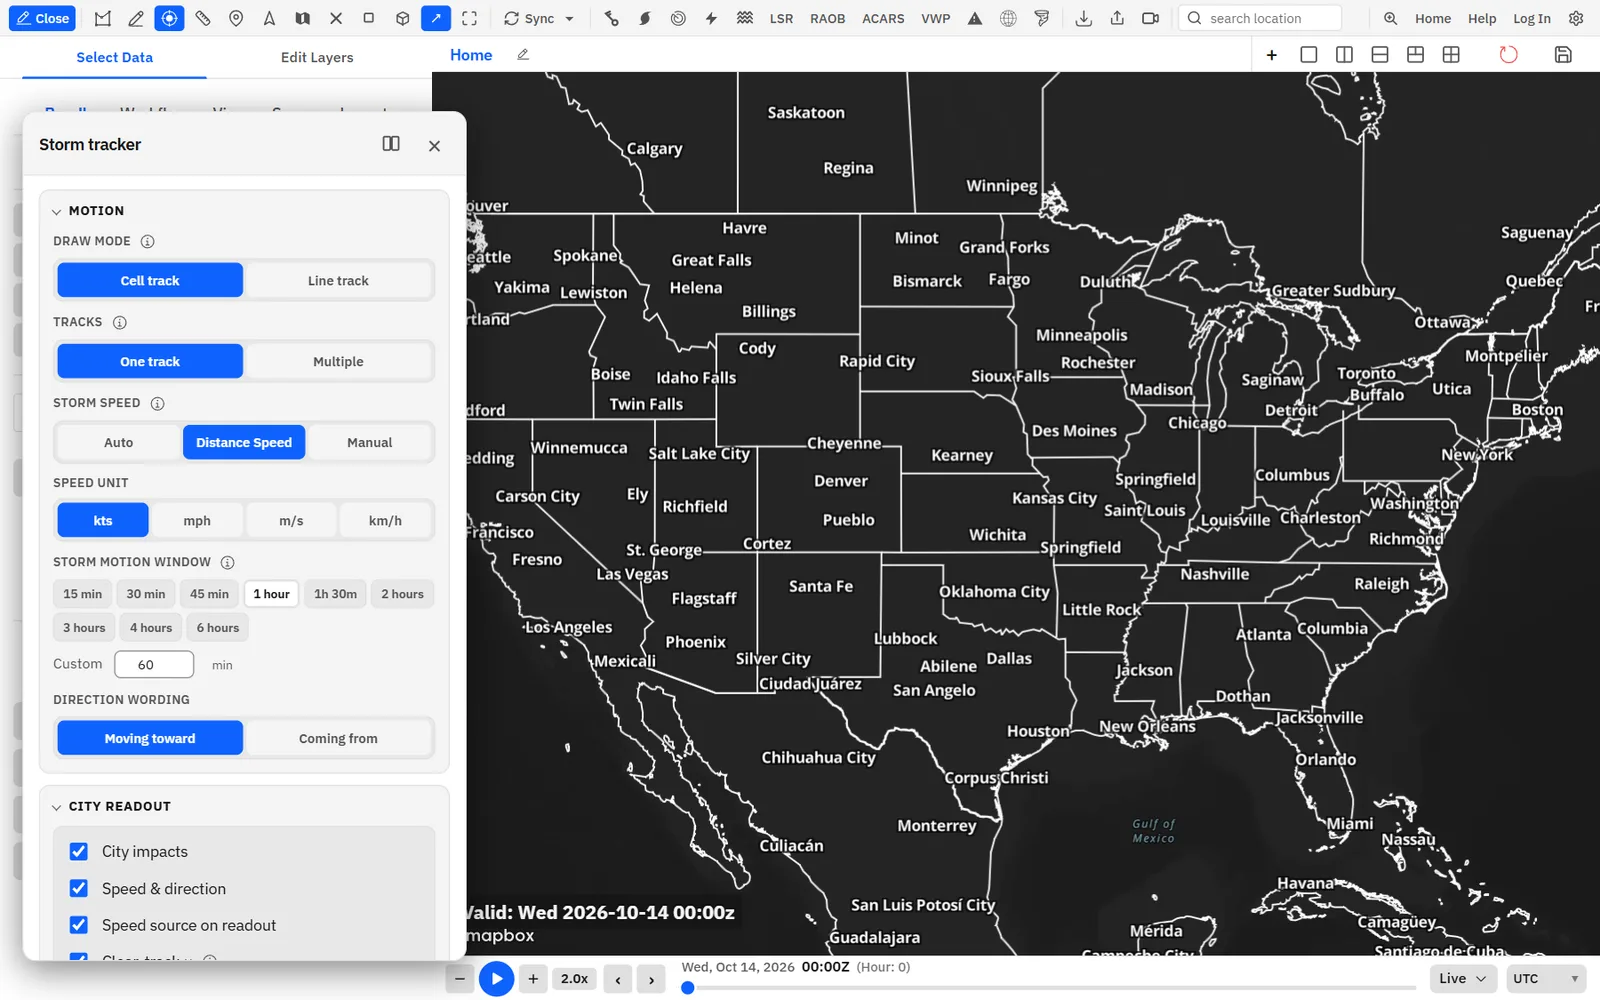The image size is (1600, 1000).
Task: Select the location pin tool
Action: click(236, 18)
